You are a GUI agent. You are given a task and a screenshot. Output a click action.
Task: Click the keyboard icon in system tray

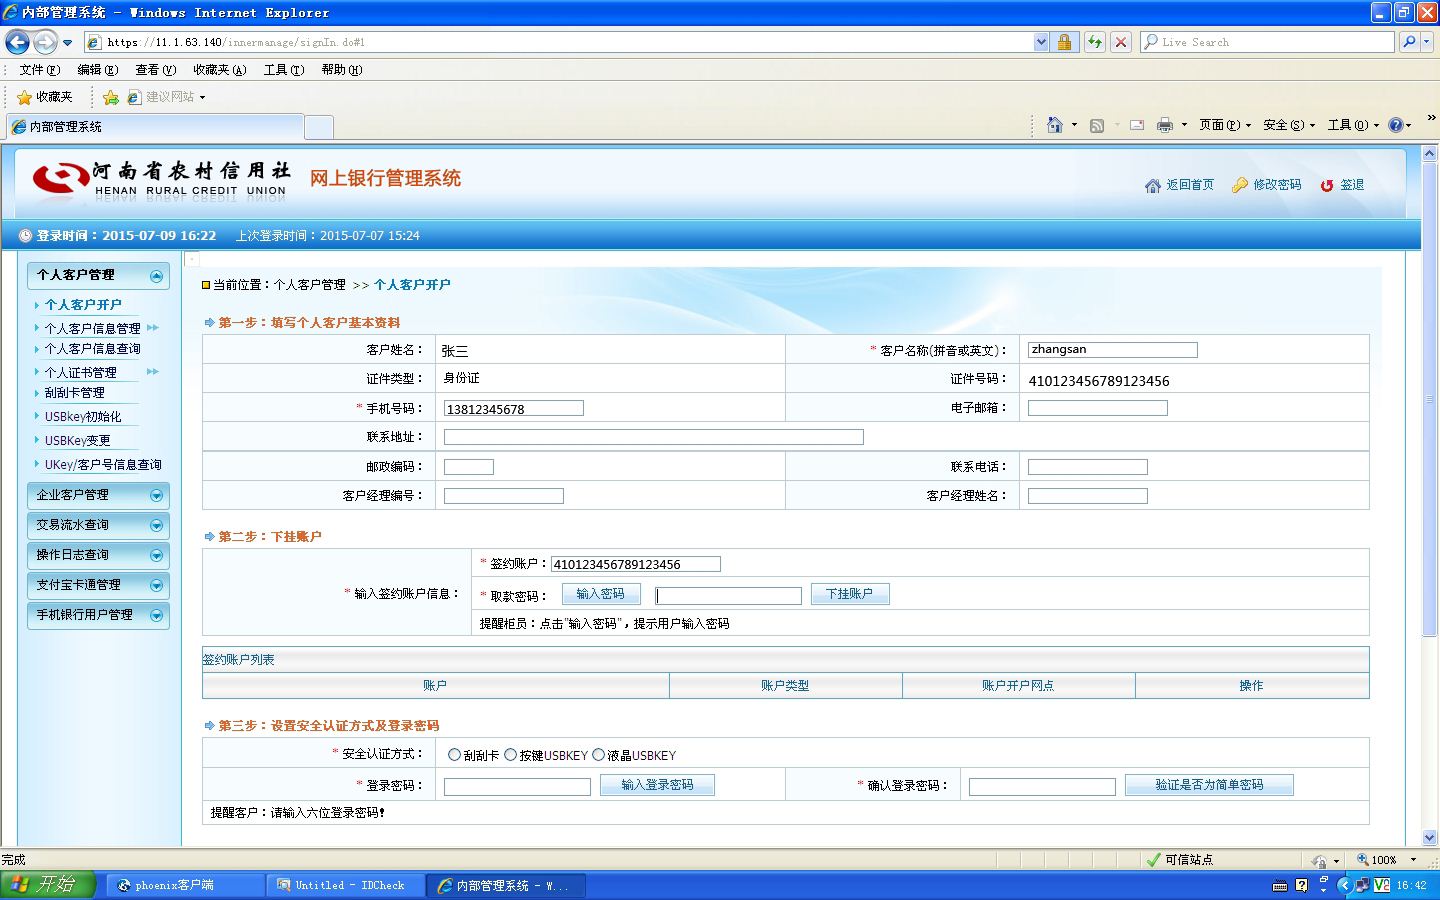coord(1280,885)
